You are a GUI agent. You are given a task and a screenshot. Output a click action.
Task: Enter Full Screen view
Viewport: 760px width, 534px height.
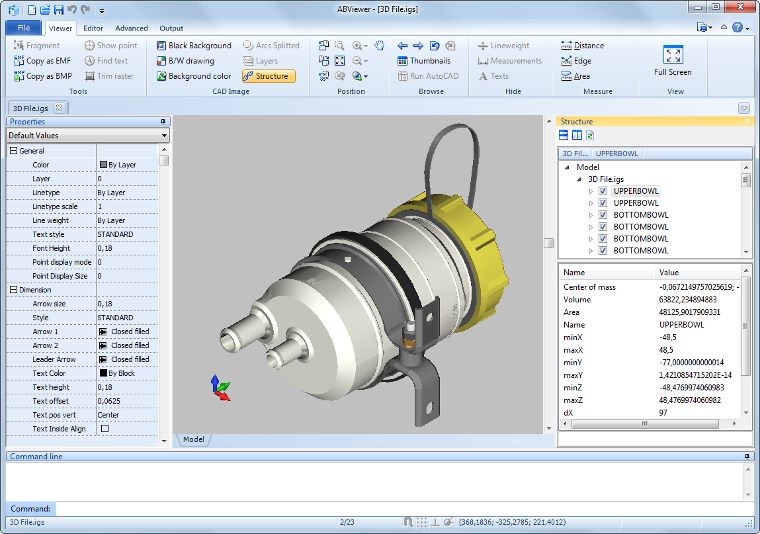(x=673, y=60)
